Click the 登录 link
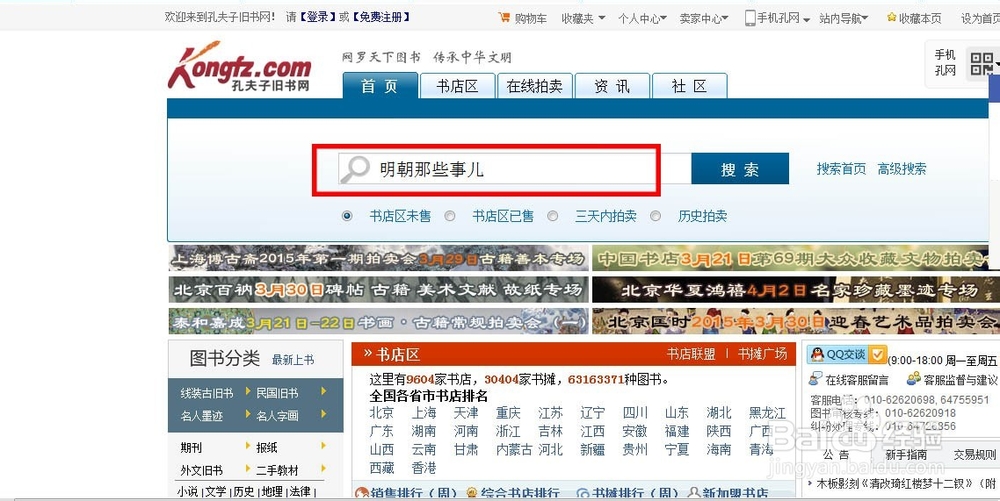Viewport: 1000px width, 501px height. click(x=317, y=17)
